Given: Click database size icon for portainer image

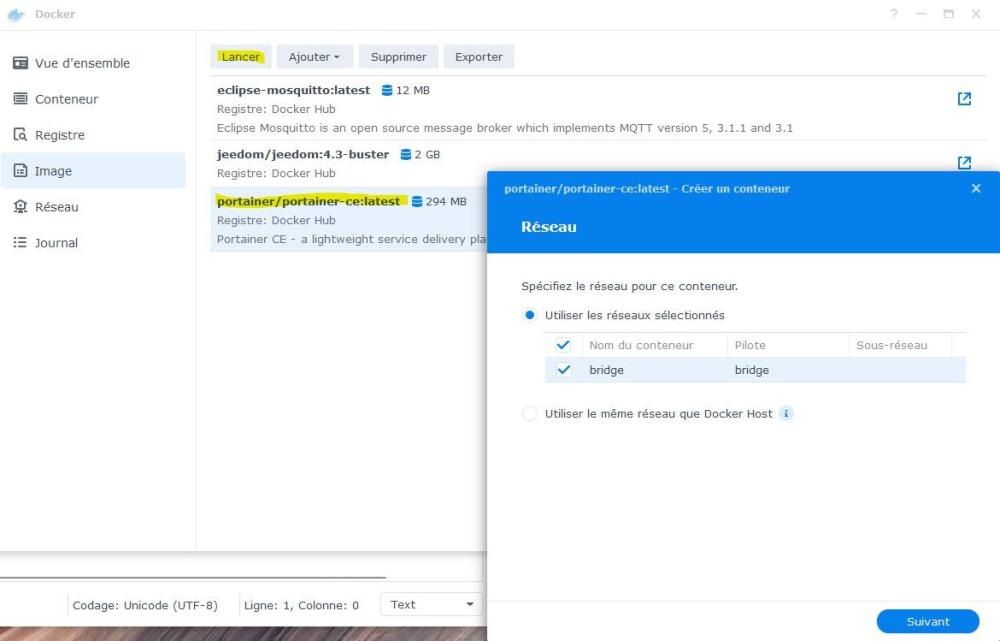Looking at the screenshot, I should click(416, 202).
